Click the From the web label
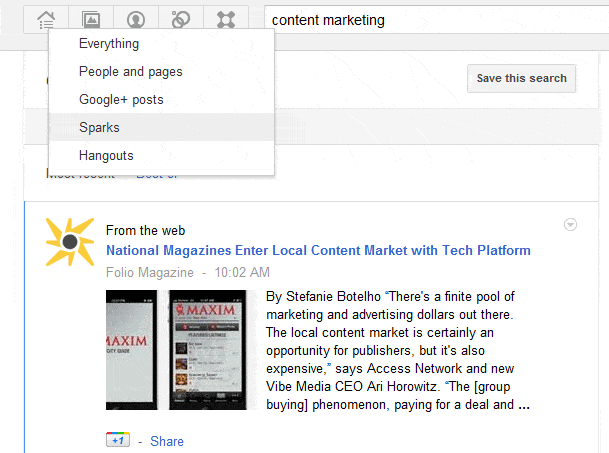 146,230
